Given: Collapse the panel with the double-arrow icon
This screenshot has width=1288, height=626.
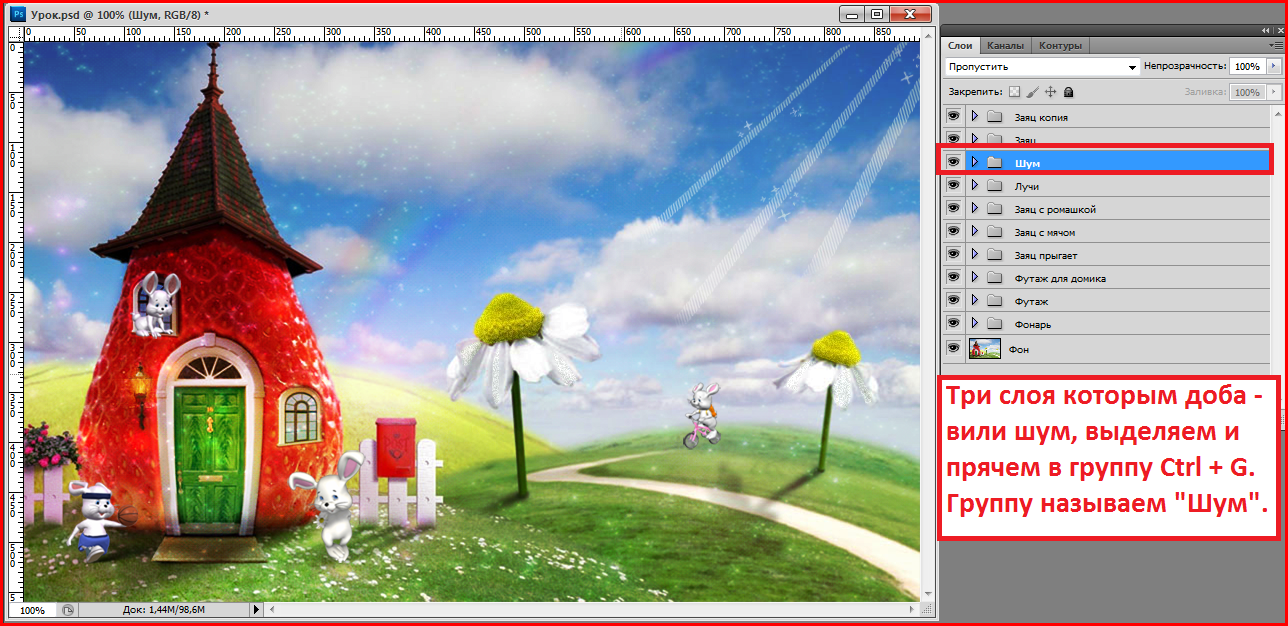Looking at the screenshot, I should coord(1267,31).
